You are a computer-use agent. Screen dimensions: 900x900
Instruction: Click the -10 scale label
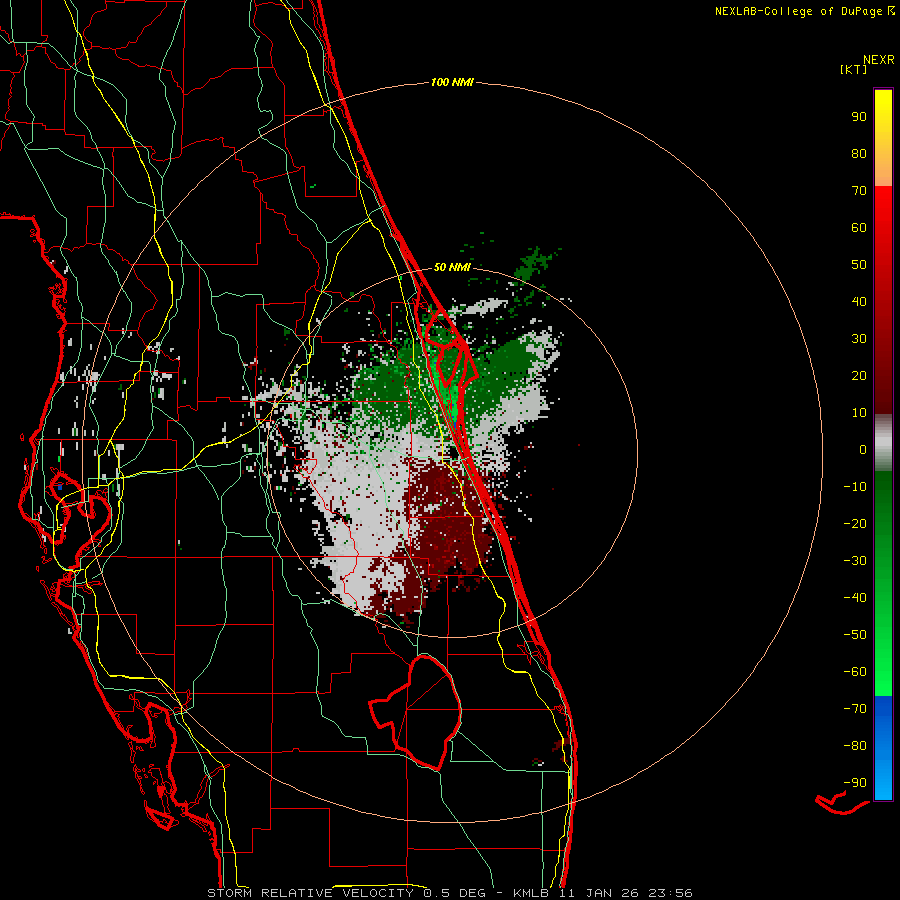[855, 487]
